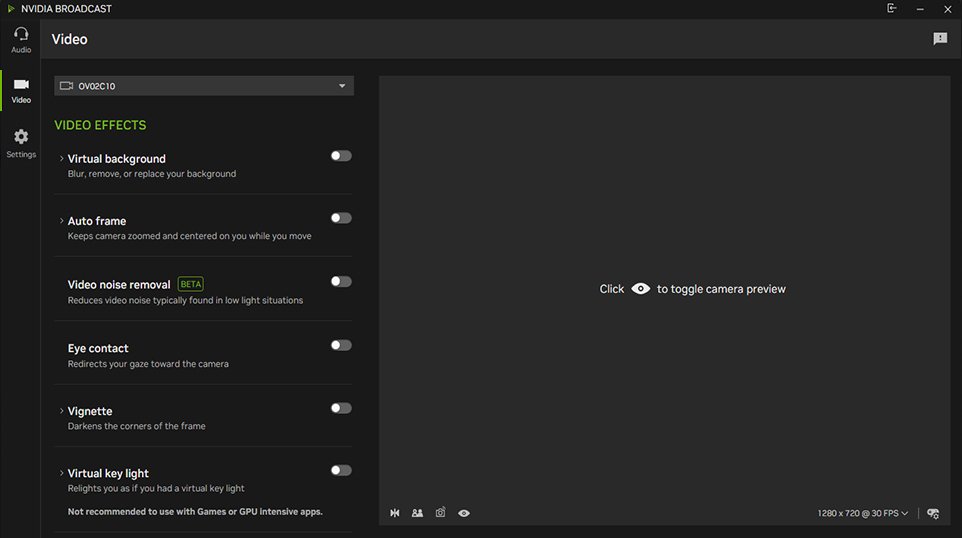
Task: Open the camera settings icon at bottom right
Action: pyautogui.click(x=933, y=513)
